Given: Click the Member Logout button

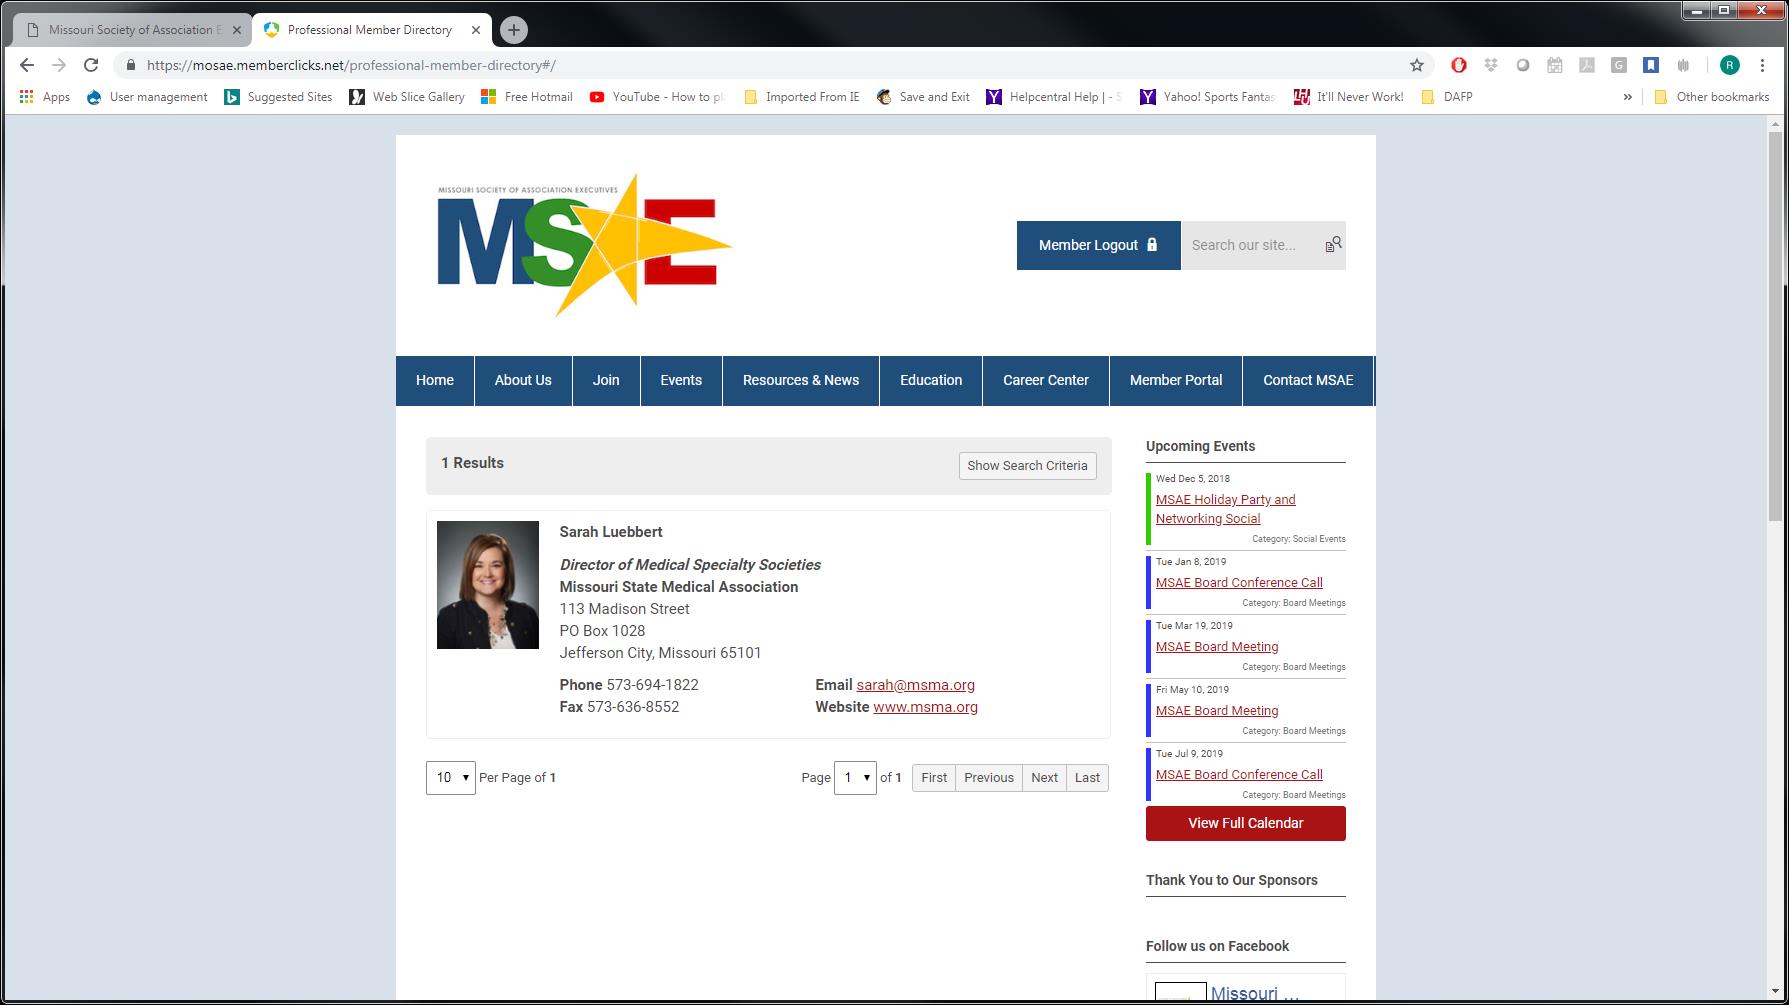Looking at the screenshot, I should (x=1098, y=245).
